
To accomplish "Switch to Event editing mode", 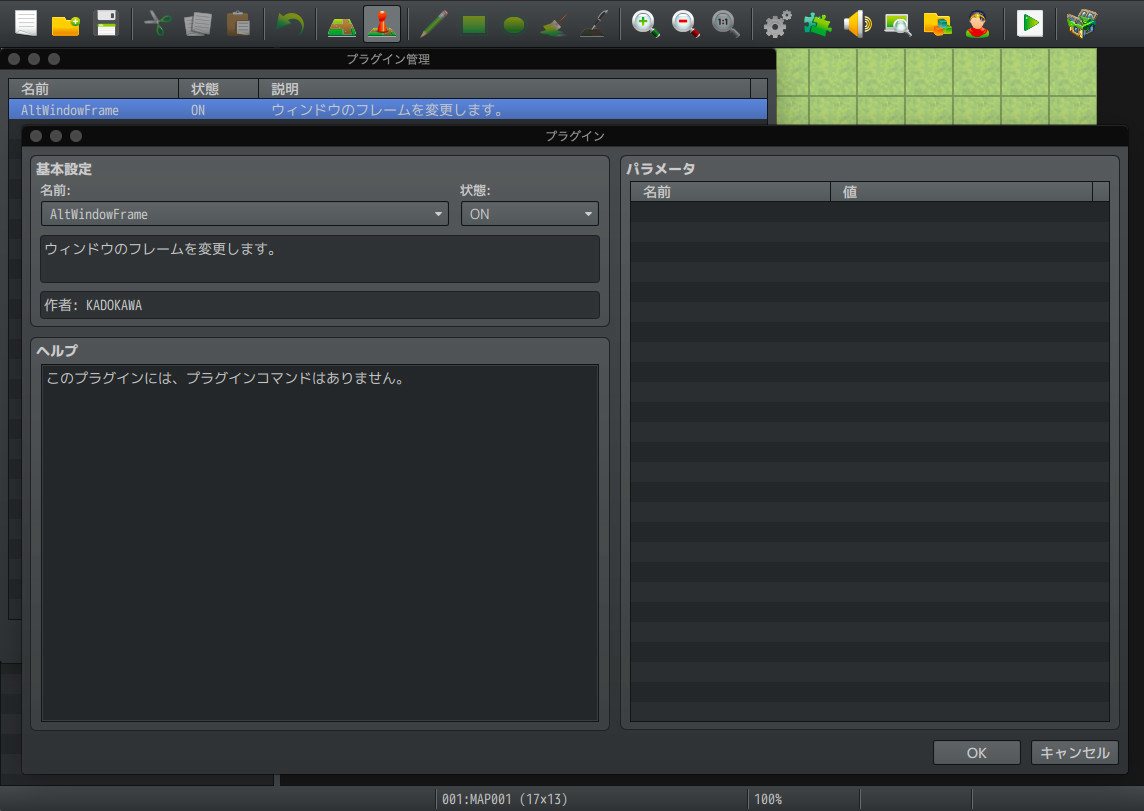I will (379, 22).
